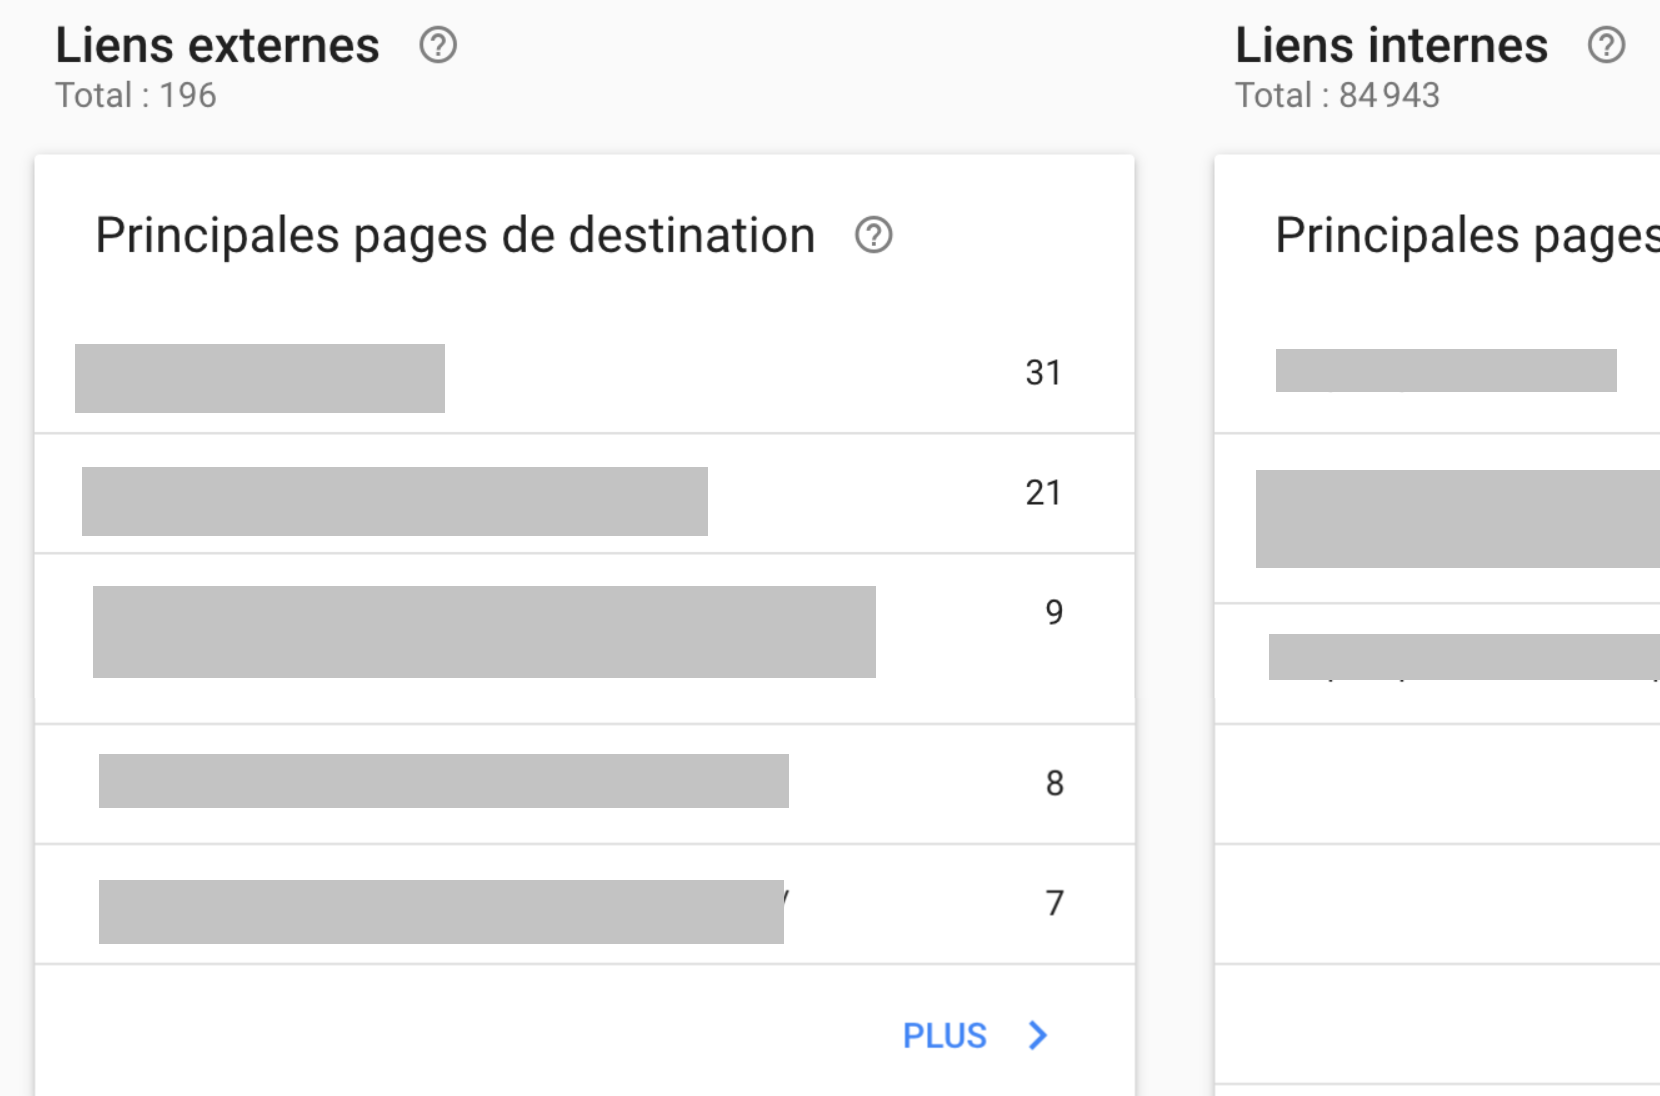Click the Liens internes heading

pyautogui.click(x=1391, y=45)
